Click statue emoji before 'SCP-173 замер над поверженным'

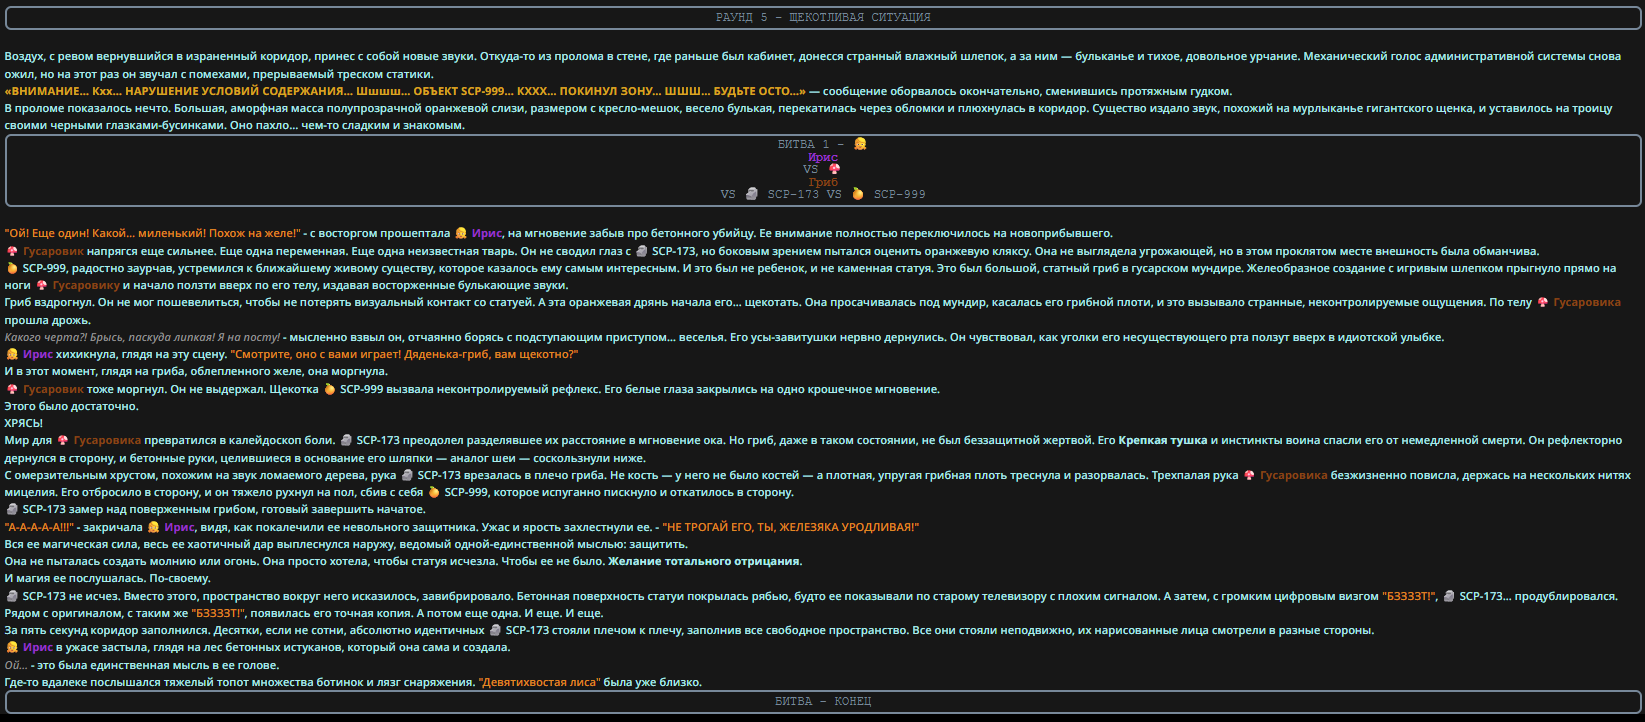[12, 509]
